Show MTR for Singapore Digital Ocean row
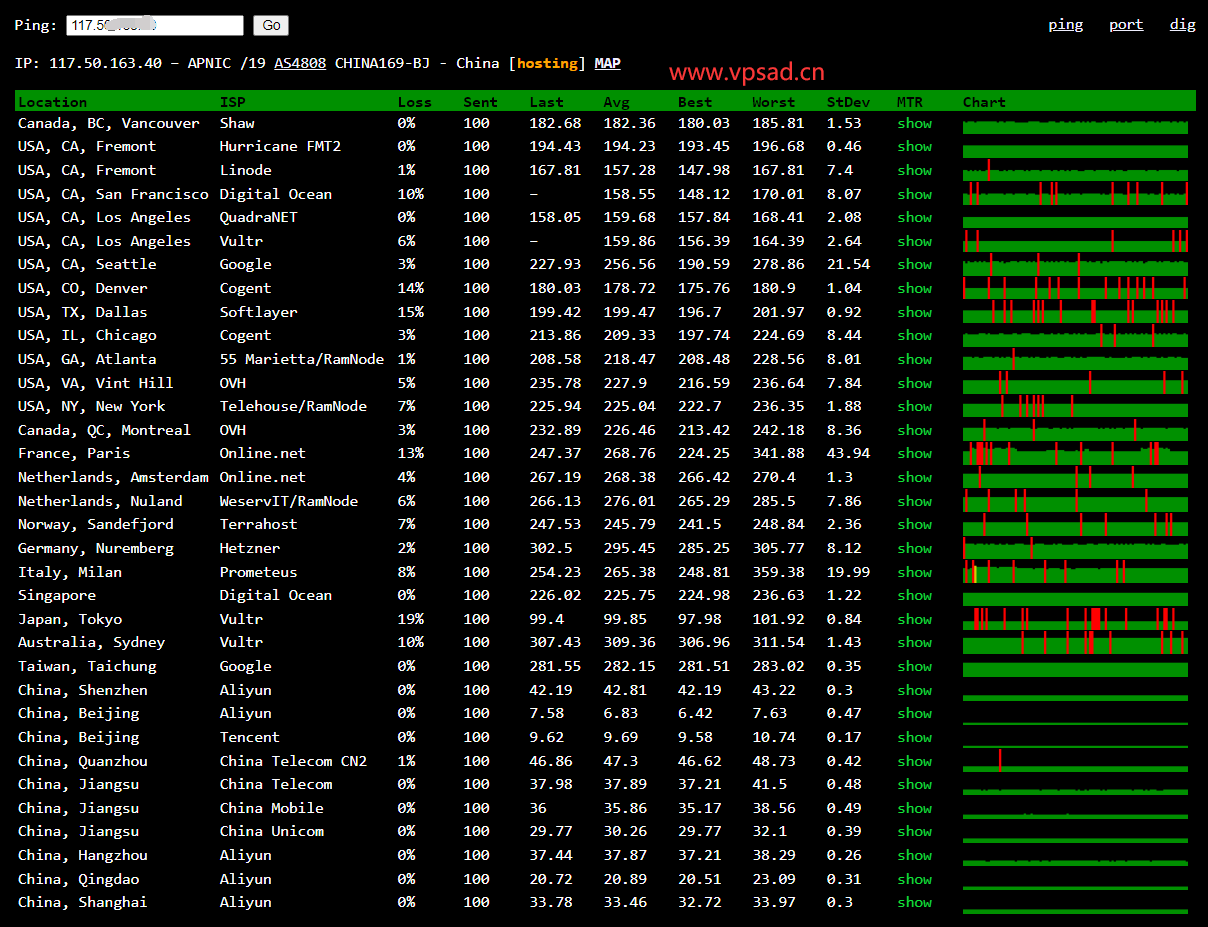The image size is (1208, 927). [914, 595]
